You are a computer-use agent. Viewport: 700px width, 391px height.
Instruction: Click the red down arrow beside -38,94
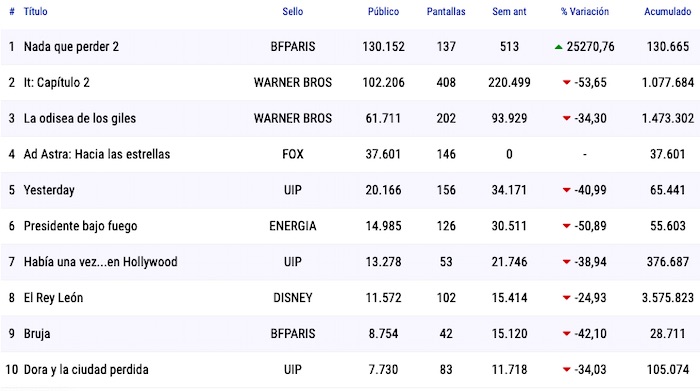click(567, 262)
